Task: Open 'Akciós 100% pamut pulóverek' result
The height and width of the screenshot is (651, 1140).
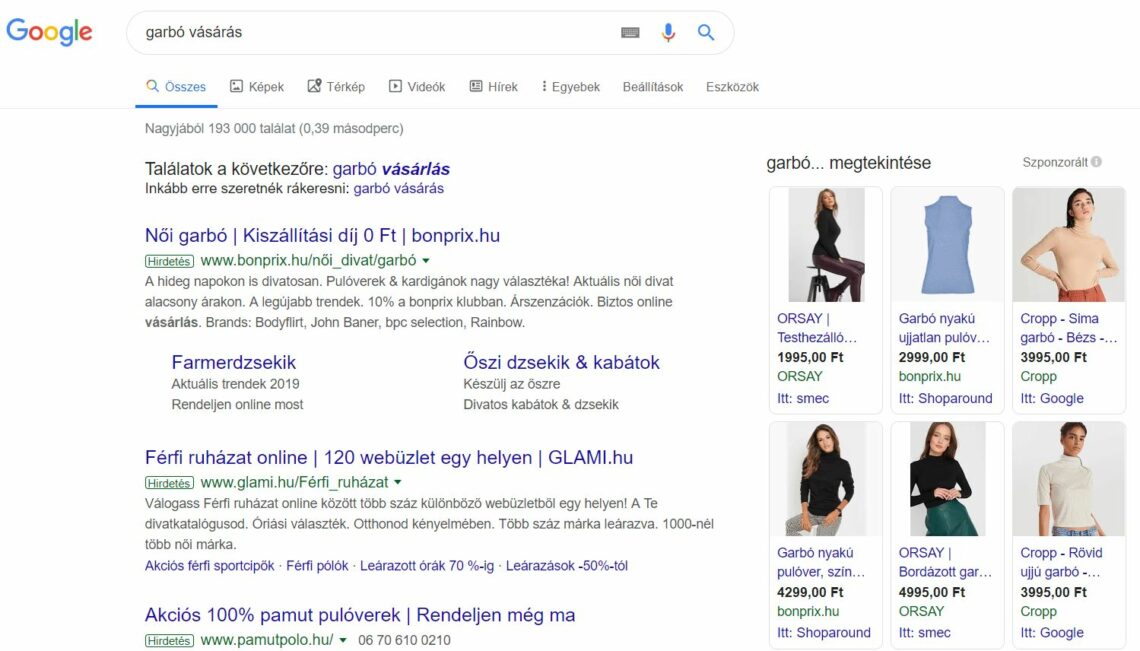Action: coord(360,615)
